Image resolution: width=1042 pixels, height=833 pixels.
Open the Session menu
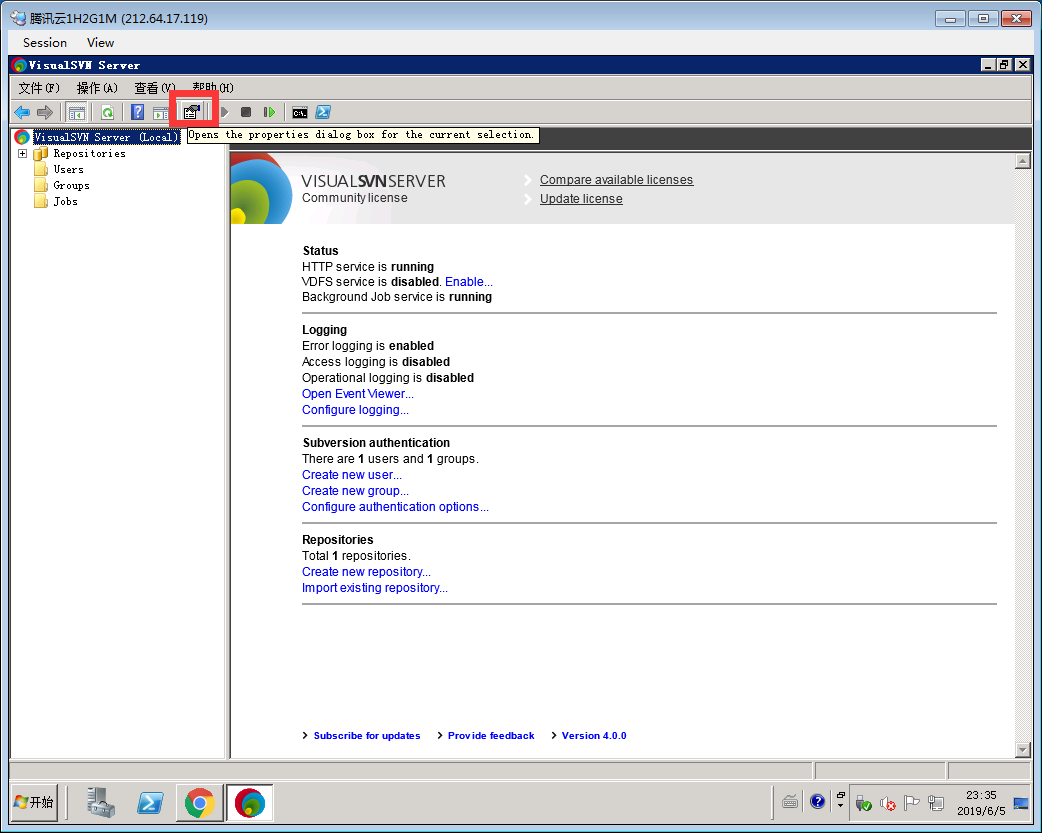point(44,42)
